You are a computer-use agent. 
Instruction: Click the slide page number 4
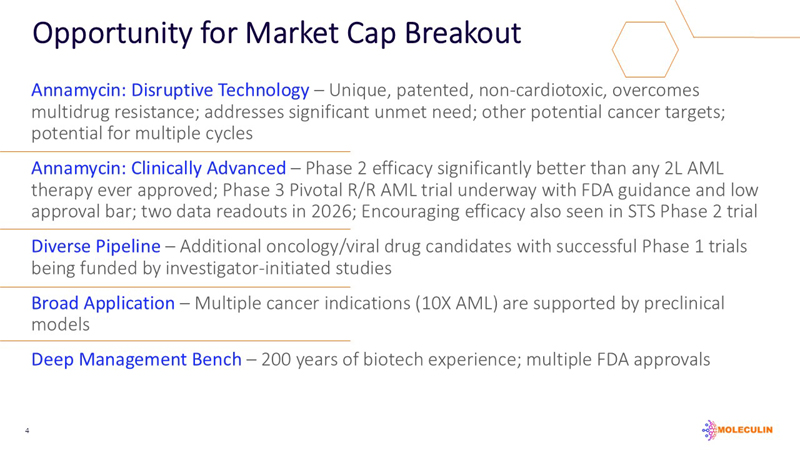click(27, 431)
